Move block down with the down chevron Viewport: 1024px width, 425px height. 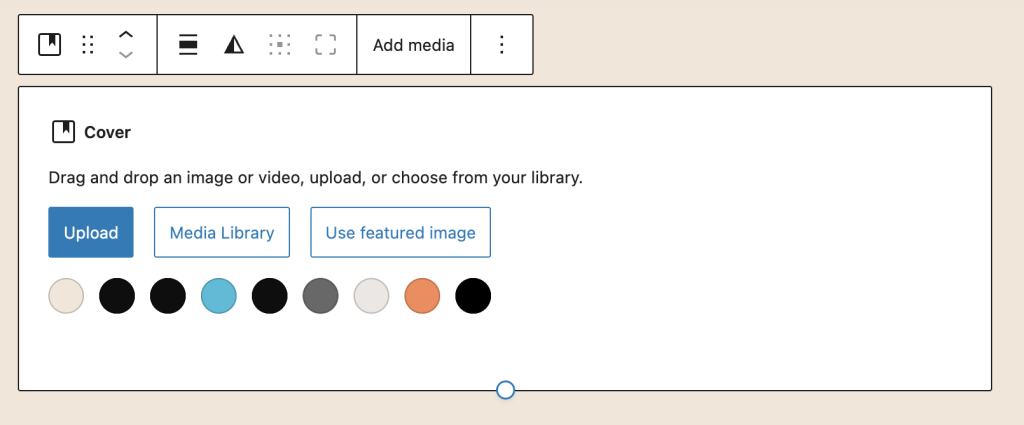pos(126,55)
